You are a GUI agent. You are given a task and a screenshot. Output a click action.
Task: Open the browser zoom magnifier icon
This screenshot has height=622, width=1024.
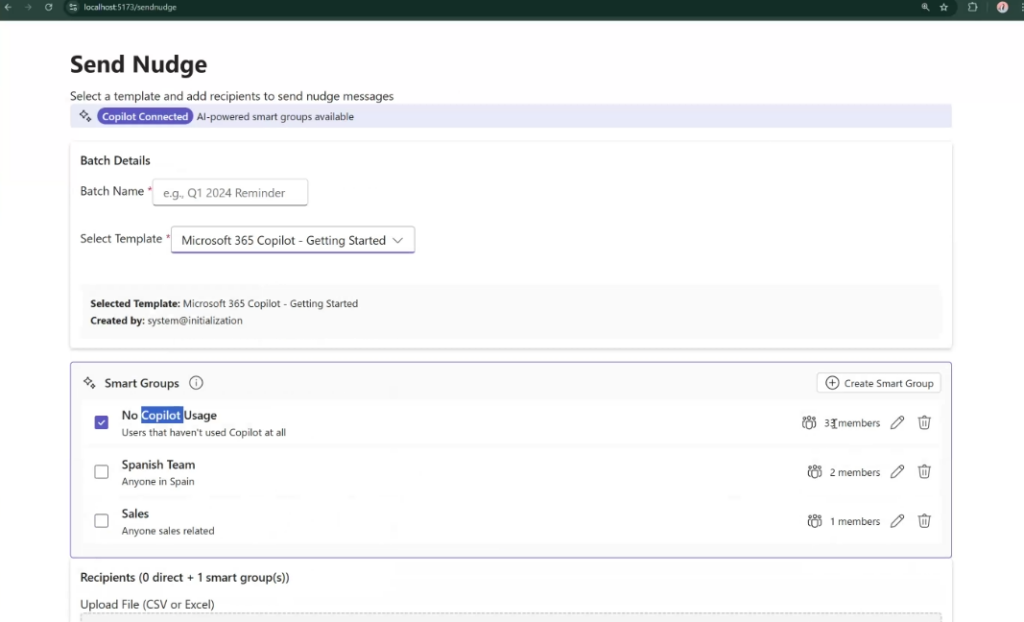[925, 7]
